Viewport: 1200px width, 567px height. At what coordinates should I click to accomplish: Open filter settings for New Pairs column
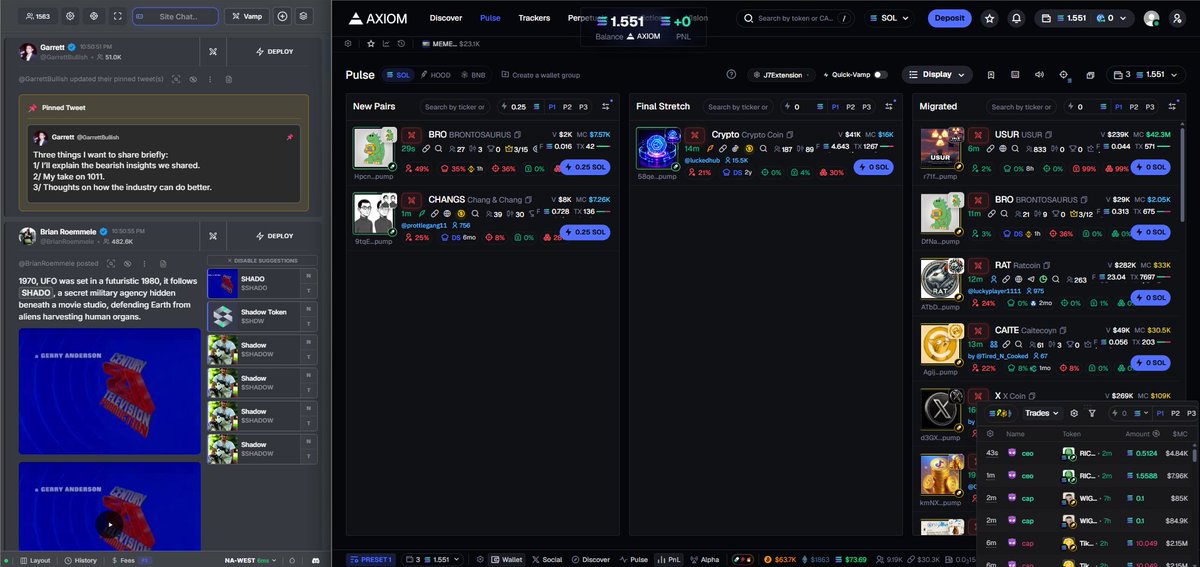(608, 106)
